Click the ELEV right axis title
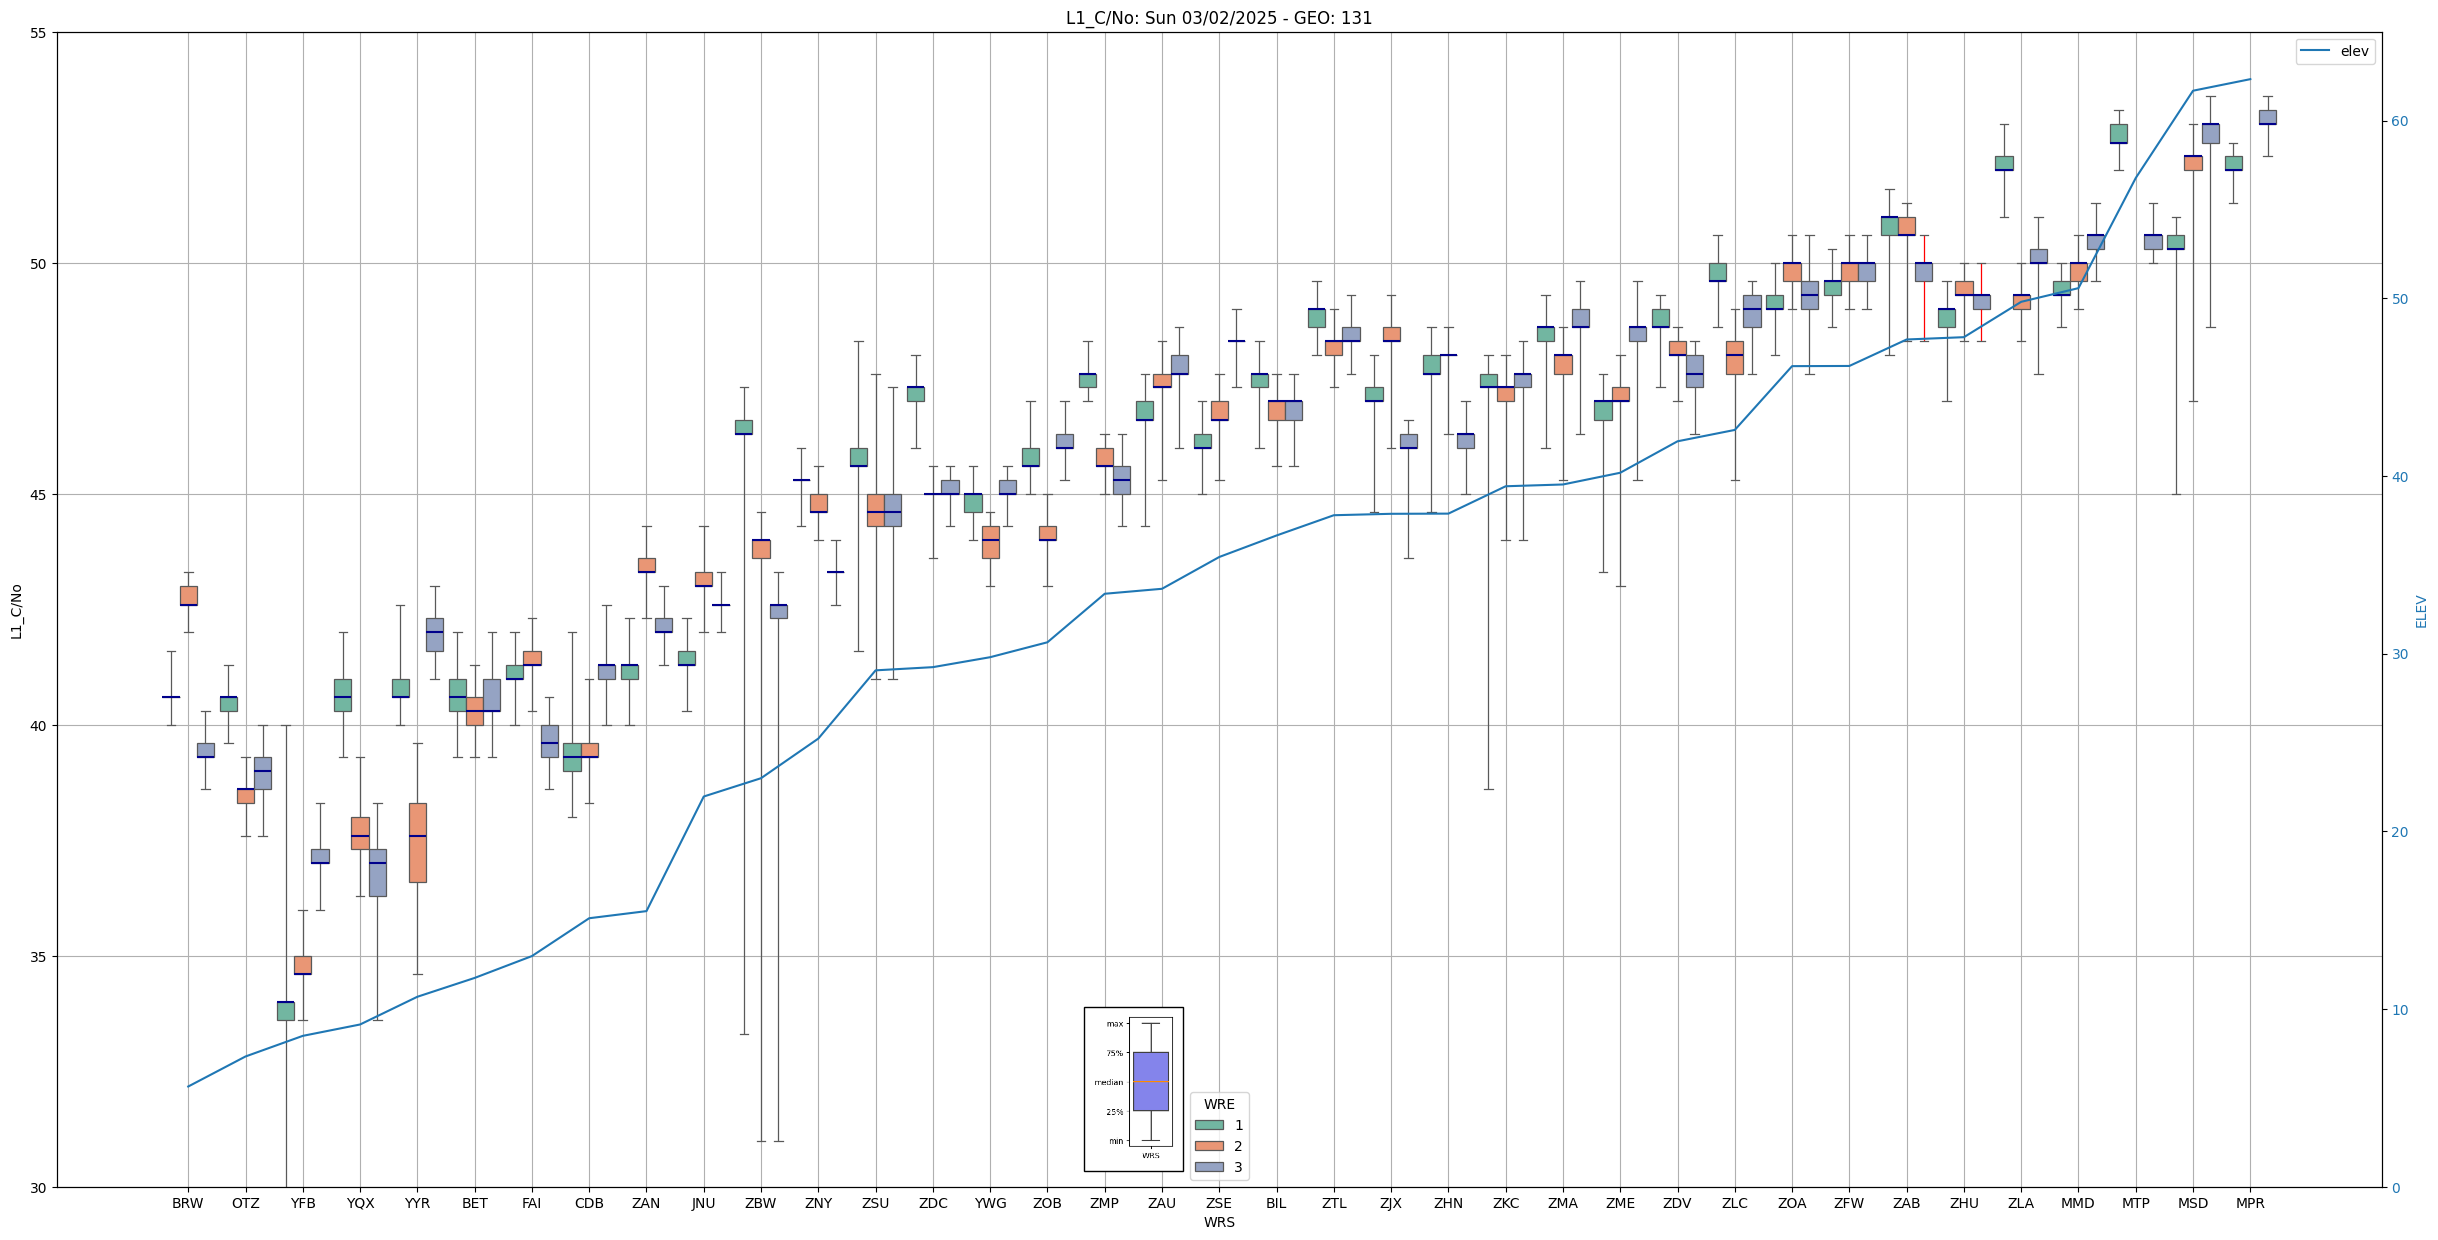 click(x=2421, y=611)
